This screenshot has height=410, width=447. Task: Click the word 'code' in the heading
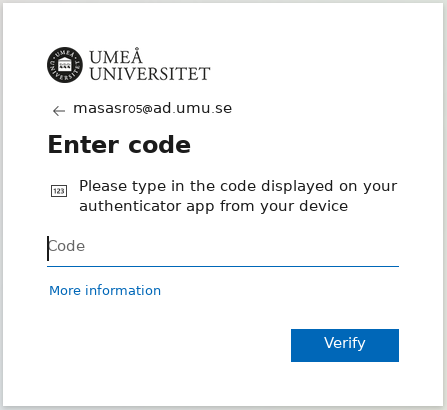click(159, 145)
